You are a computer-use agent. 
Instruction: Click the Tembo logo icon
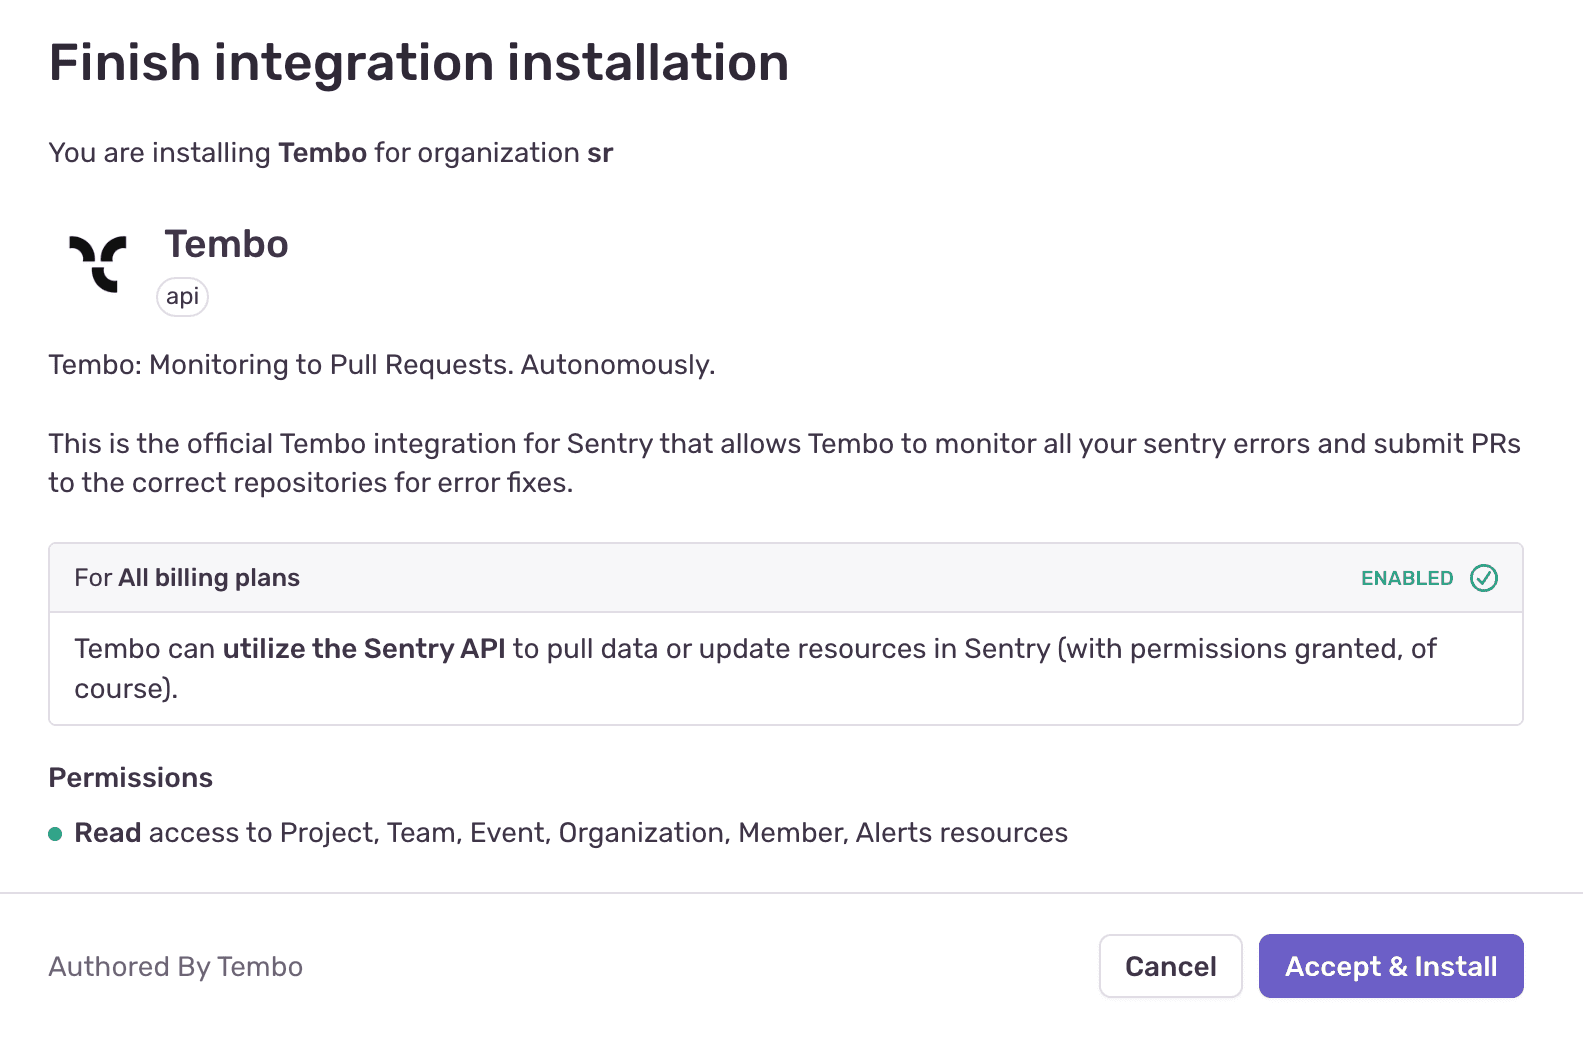[x=98, y=264]
